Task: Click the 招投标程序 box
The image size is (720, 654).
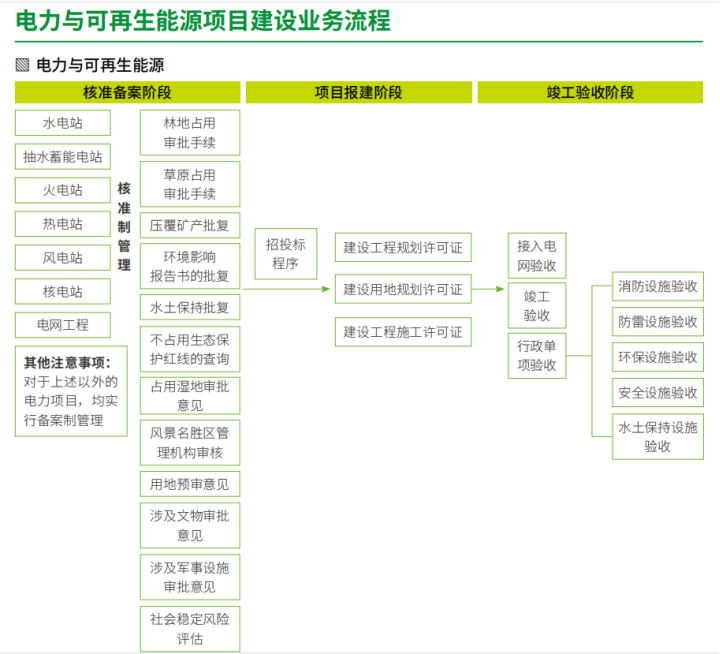Action: [286, 255]
